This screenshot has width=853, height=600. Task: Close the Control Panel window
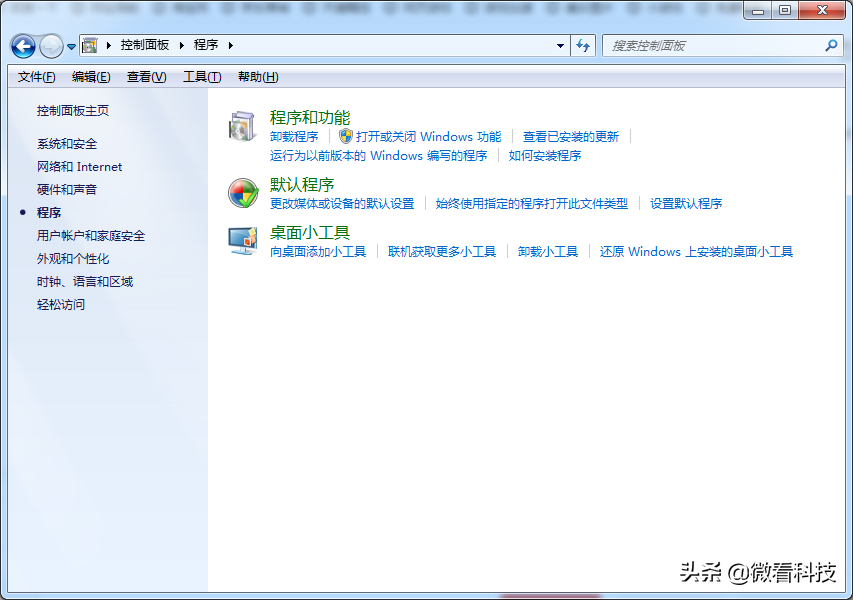pyautogui.click(x=822, y=10)
